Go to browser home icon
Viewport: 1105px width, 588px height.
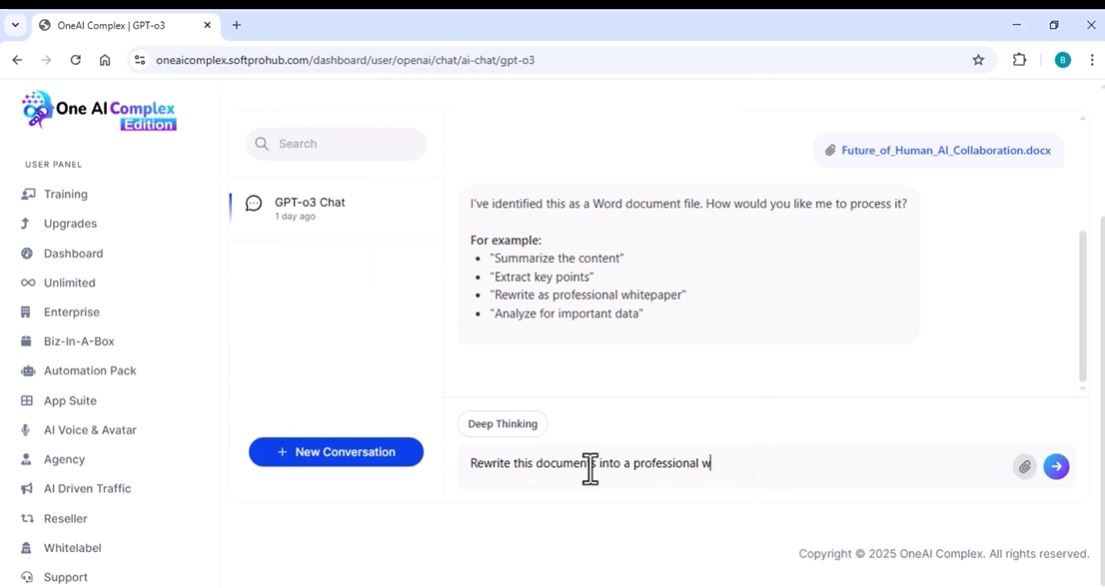pyautogui.click(x=105, y=60)
